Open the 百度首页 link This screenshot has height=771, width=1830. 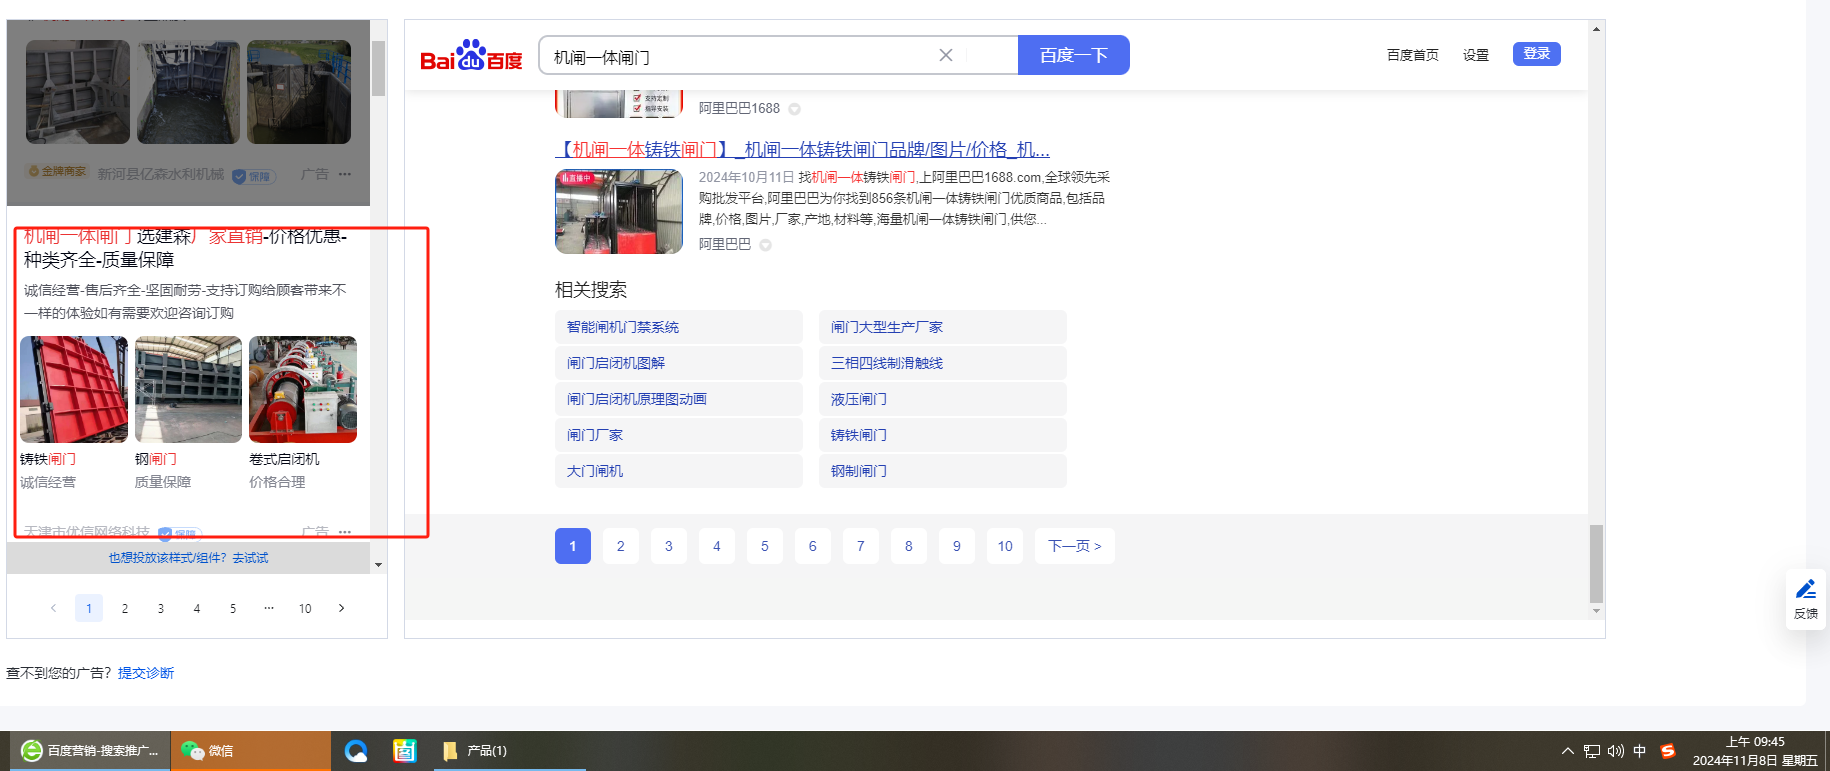(x=1412, y=55)
